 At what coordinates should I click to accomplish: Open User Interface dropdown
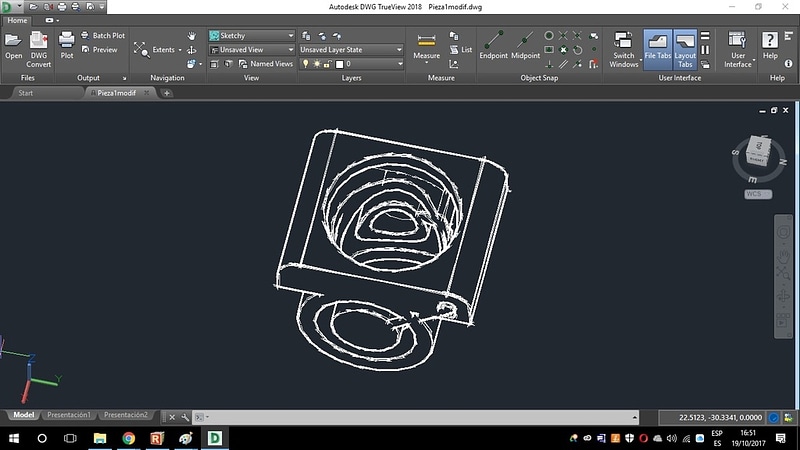(x=738, y=49)
